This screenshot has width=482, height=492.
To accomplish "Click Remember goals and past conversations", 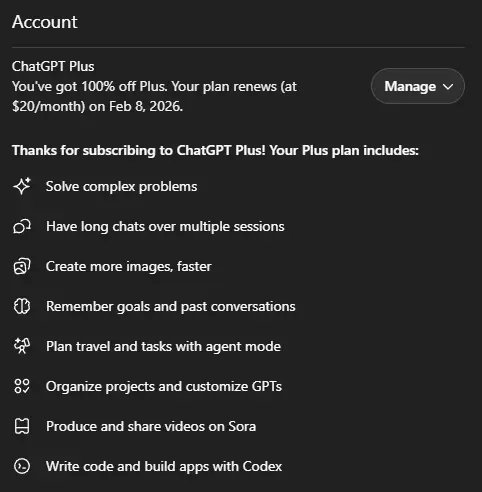I will [x=171, y=307].
